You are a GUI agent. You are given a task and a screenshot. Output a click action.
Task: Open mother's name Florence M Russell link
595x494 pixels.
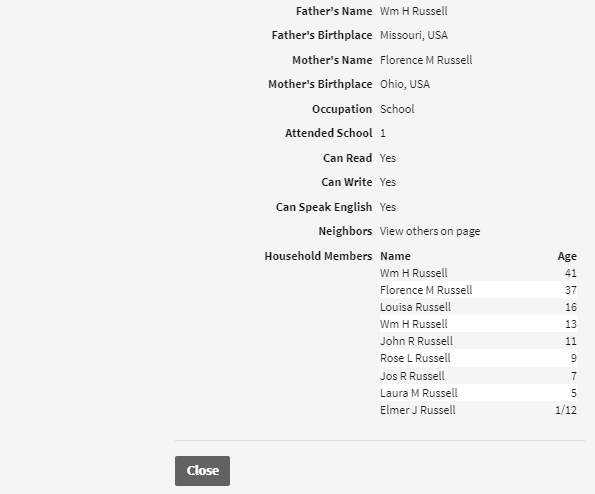[x=426, y=60]
